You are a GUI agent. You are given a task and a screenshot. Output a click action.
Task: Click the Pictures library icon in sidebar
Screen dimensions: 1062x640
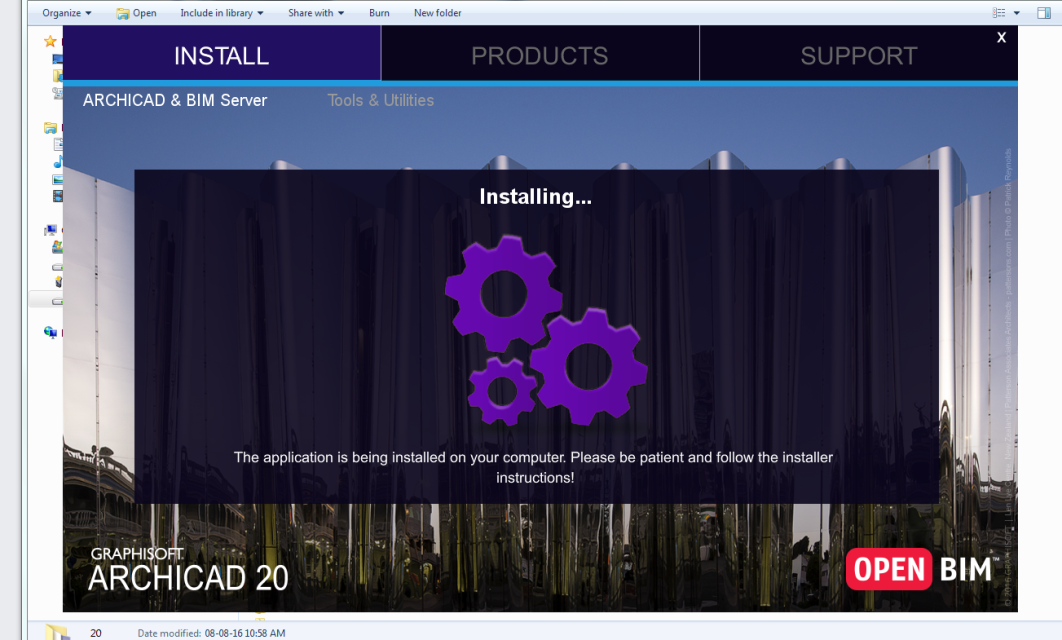click(58, 179)
